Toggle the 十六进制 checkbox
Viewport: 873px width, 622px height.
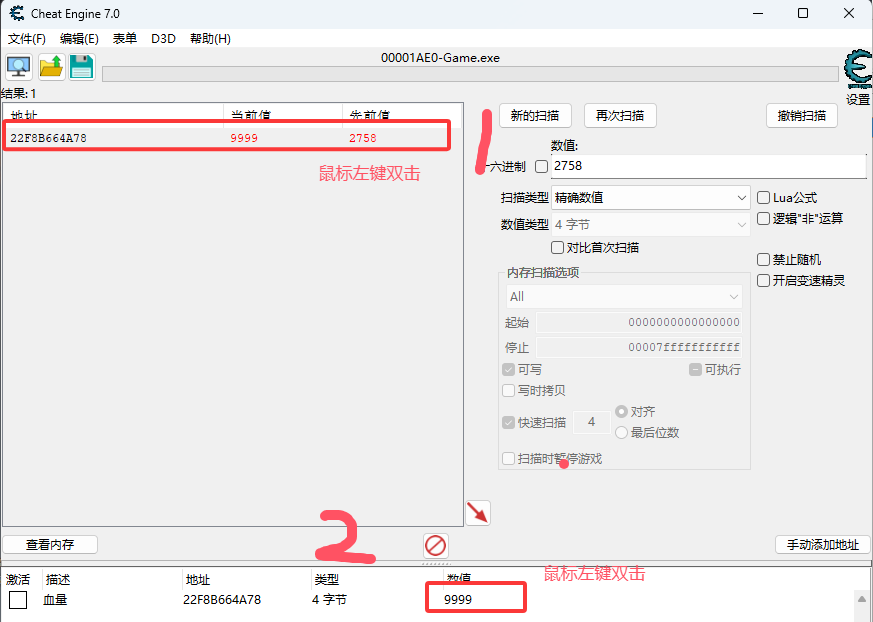[x=541, y=166]
